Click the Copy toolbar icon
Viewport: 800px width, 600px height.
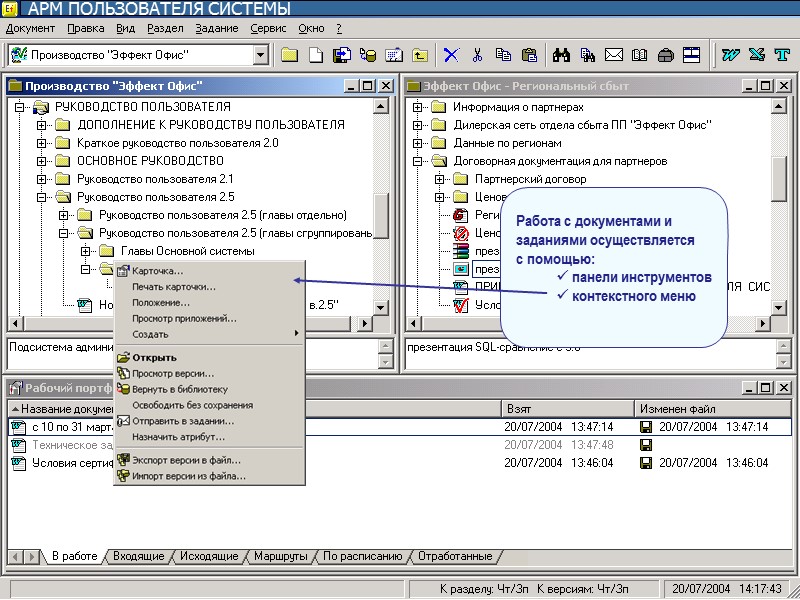pyautogui.click(x=503, y=55)
